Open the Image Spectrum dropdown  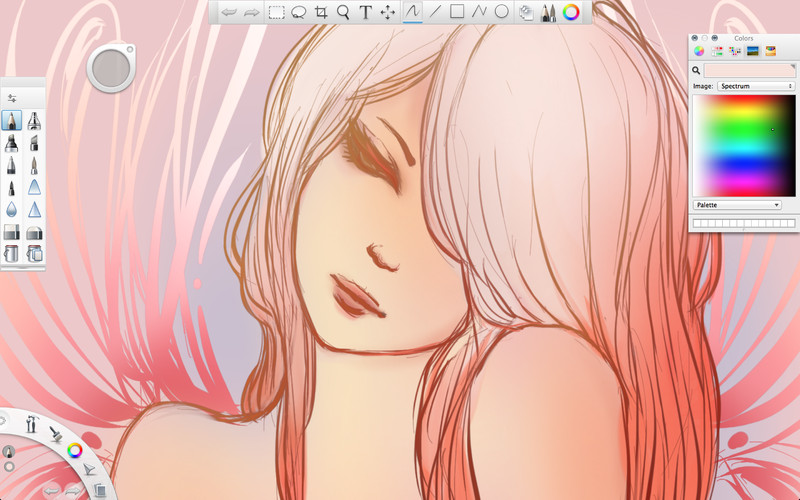tap(756, 86)
